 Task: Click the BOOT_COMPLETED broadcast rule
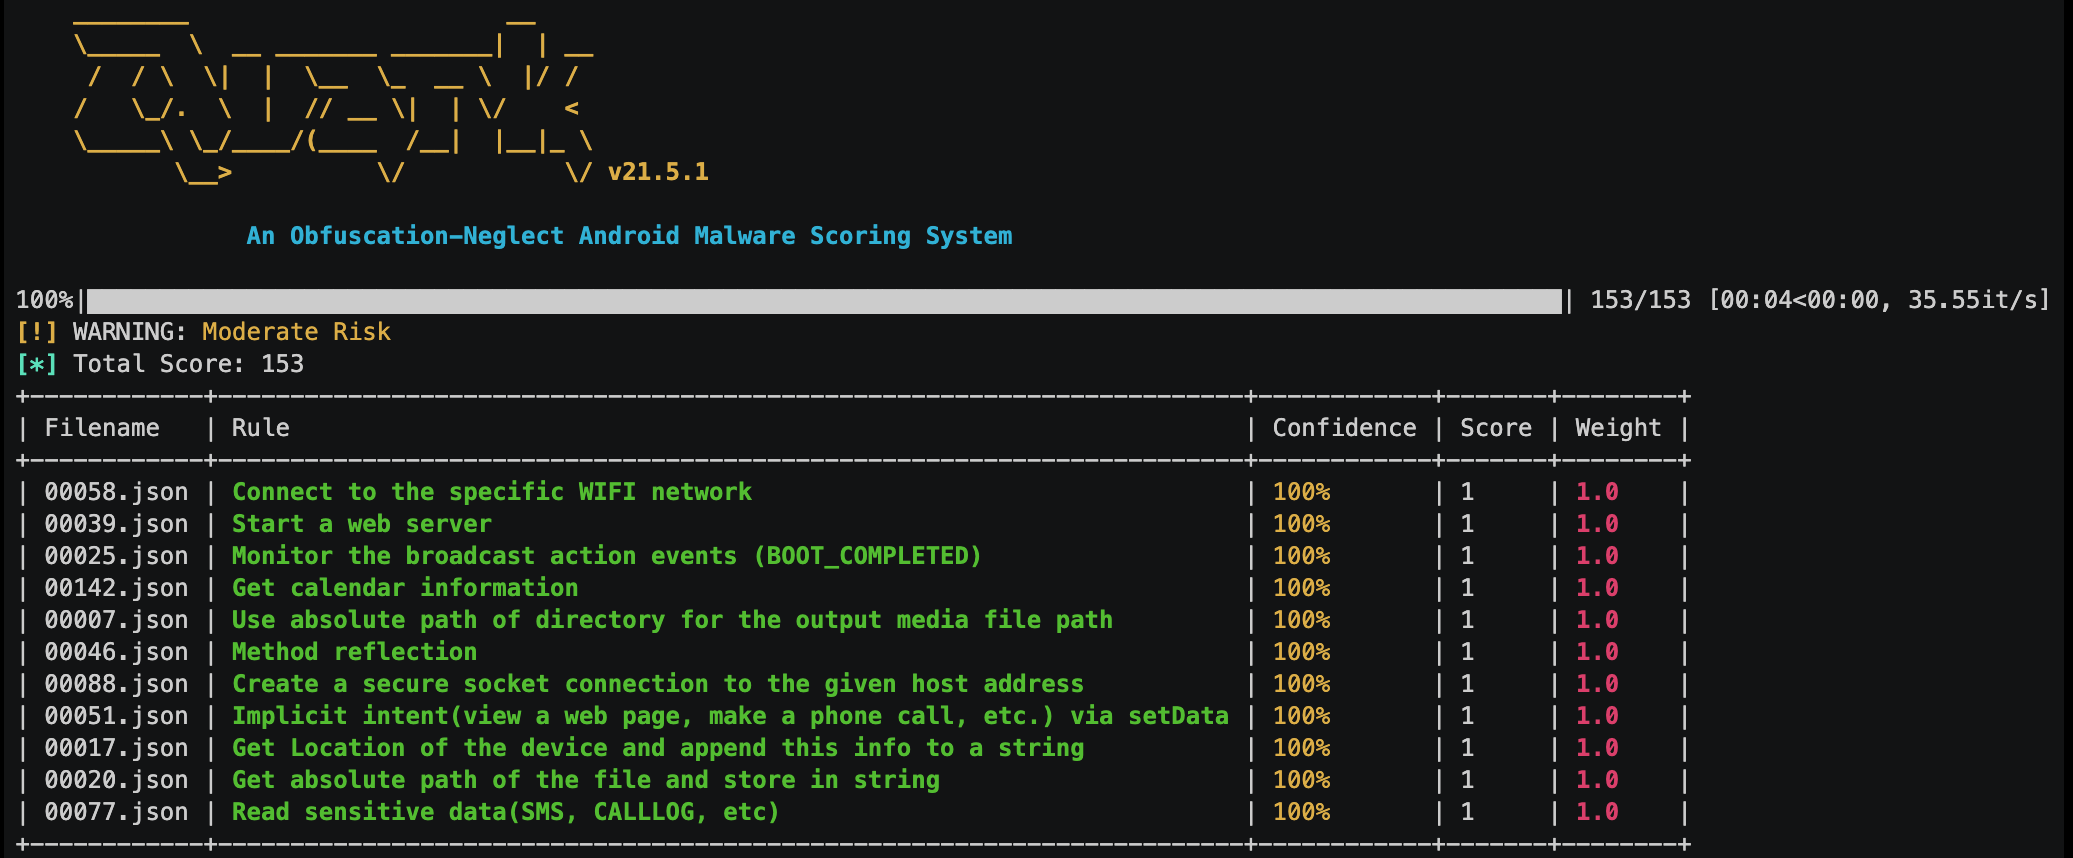[606, 556]
